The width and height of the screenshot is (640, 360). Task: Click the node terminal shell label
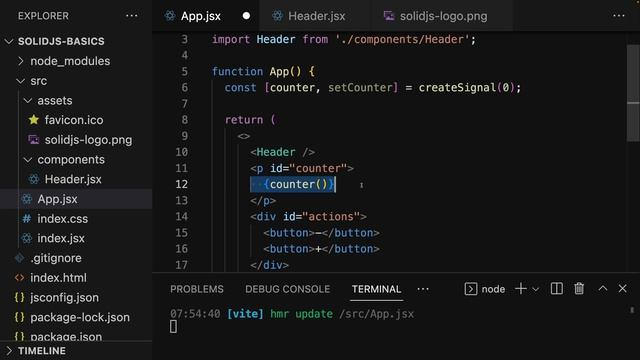coord(493,289)
